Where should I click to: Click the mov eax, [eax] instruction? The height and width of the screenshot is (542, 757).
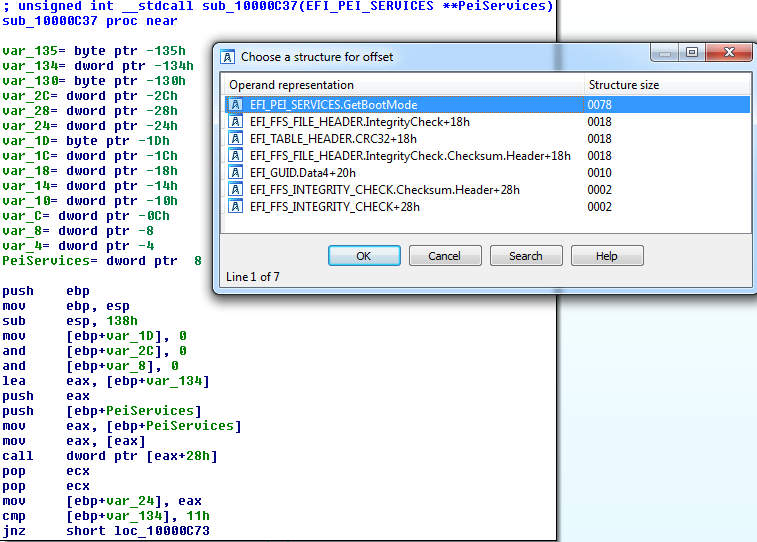(74, 441)
